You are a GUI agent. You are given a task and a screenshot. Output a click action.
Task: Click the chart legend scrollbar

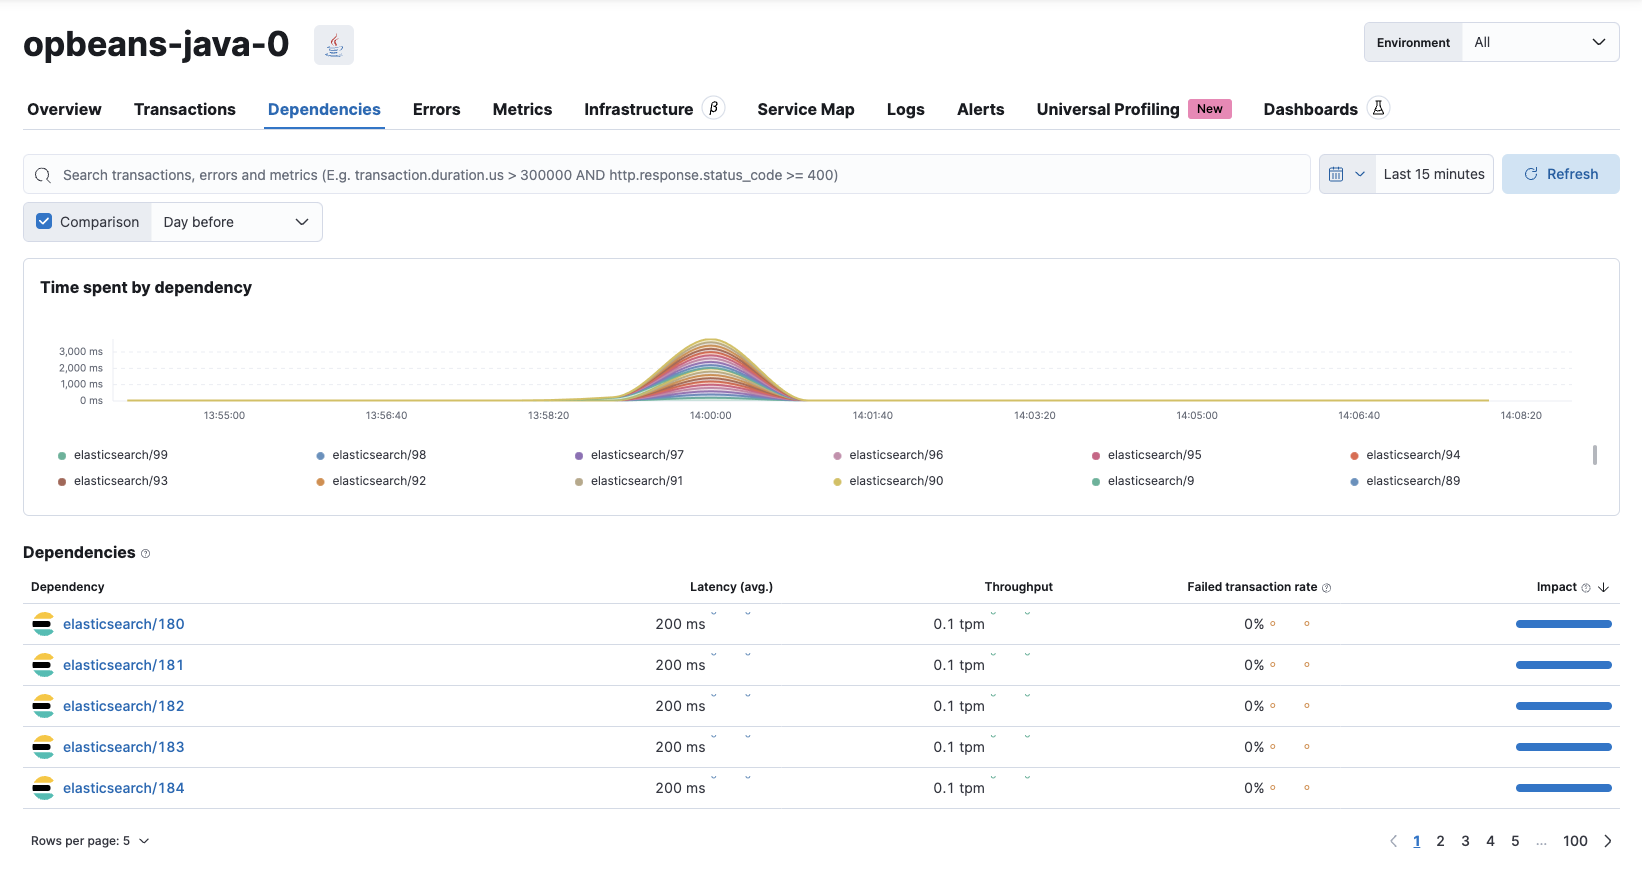point(1594,455)
